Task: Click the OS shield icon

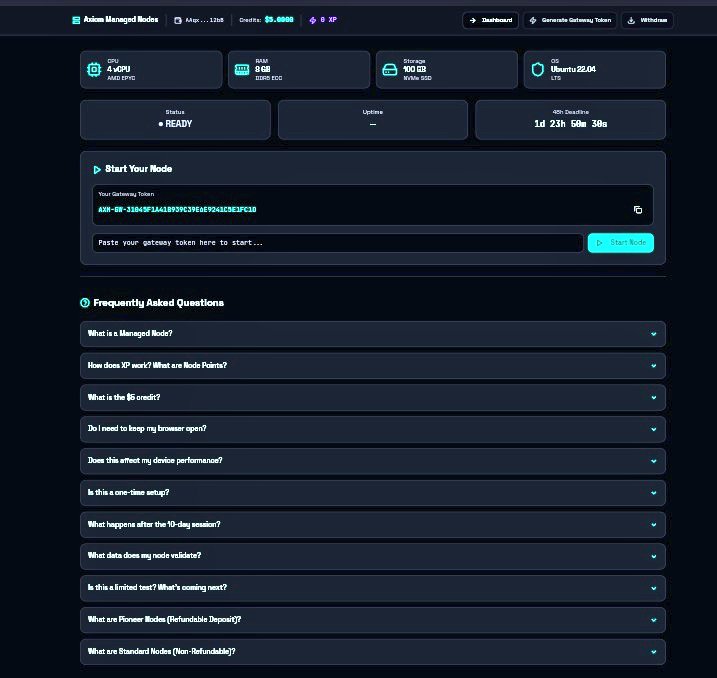Action: pos(538,69)
